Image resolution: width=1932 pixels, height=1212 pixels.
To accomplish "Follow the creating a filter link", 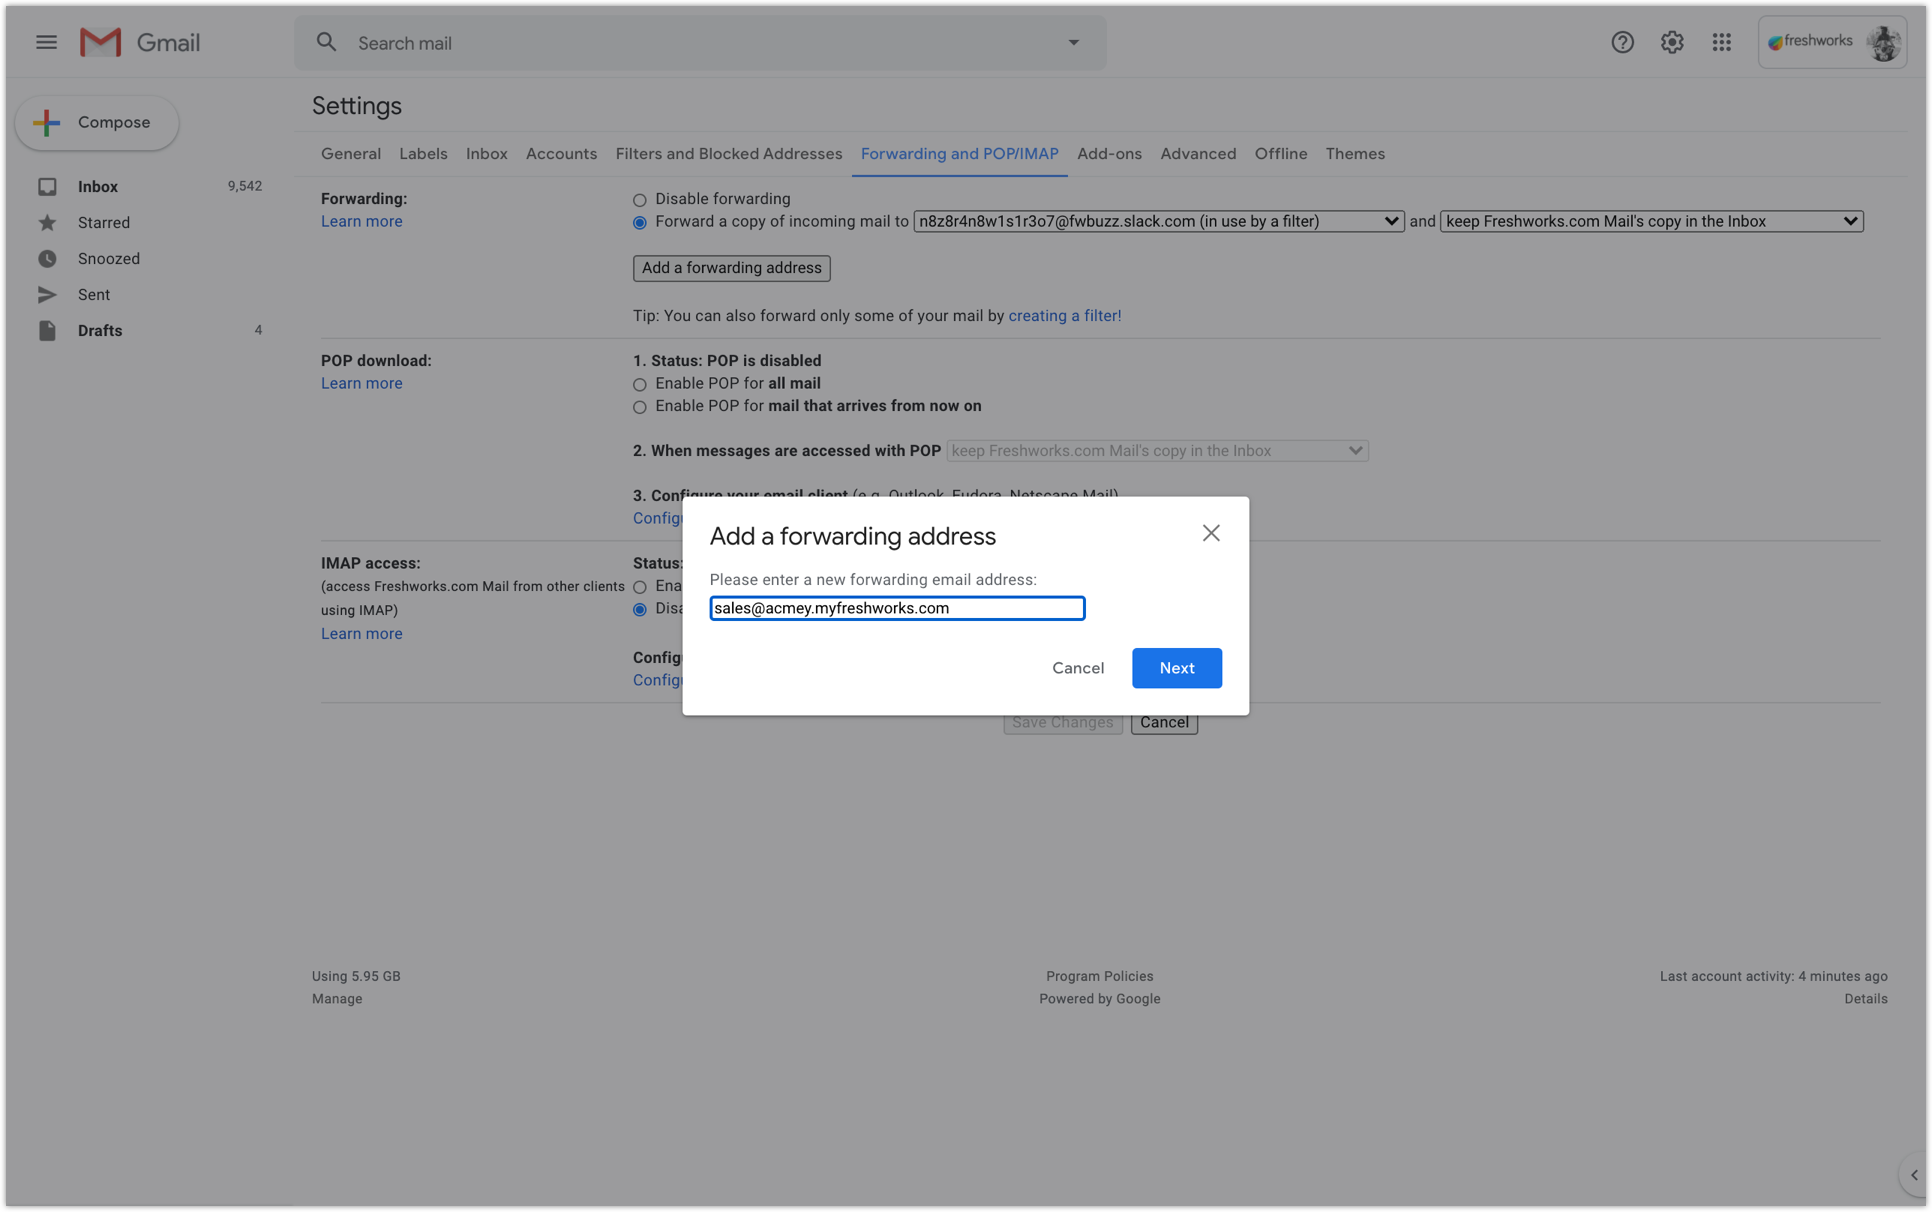I will point(1064,316).
